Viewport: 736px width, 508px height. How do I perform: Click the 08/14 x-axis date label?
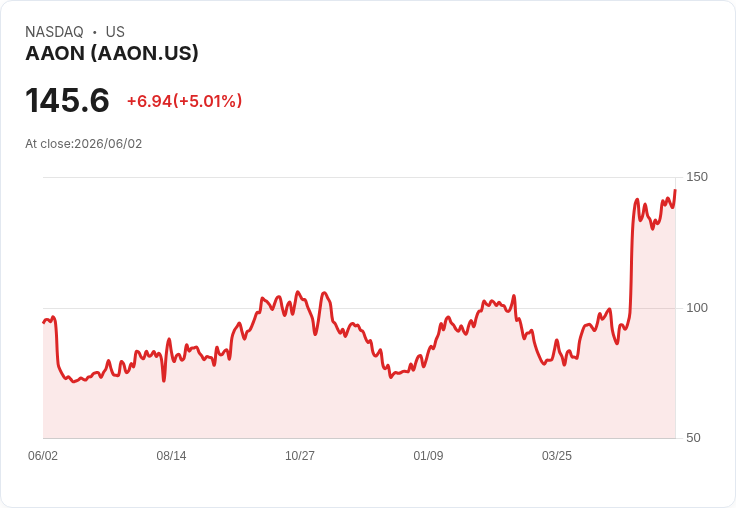coord(171,455)
